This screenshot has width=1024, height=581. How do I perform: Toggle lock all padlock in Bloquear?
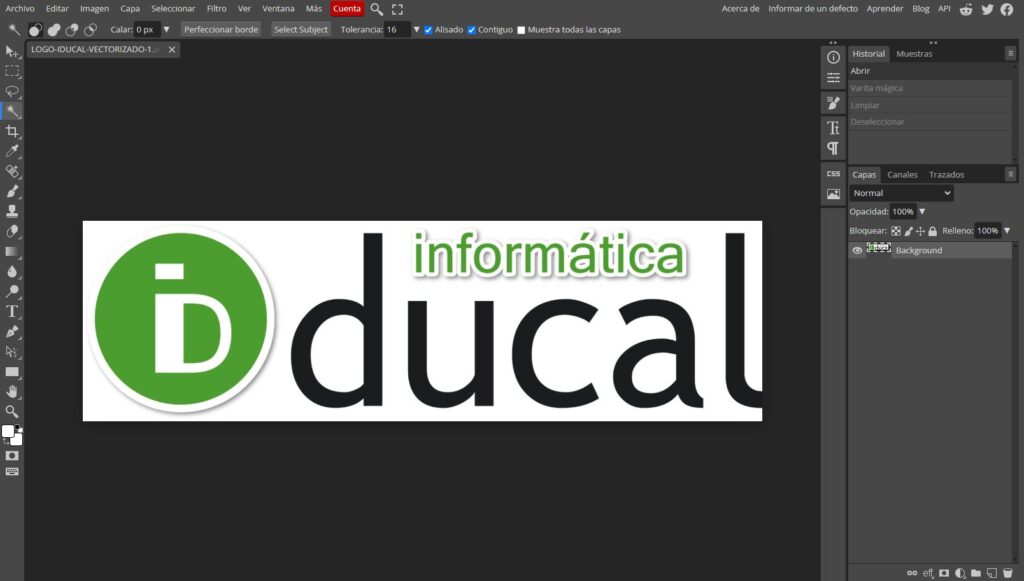point(933,231)
